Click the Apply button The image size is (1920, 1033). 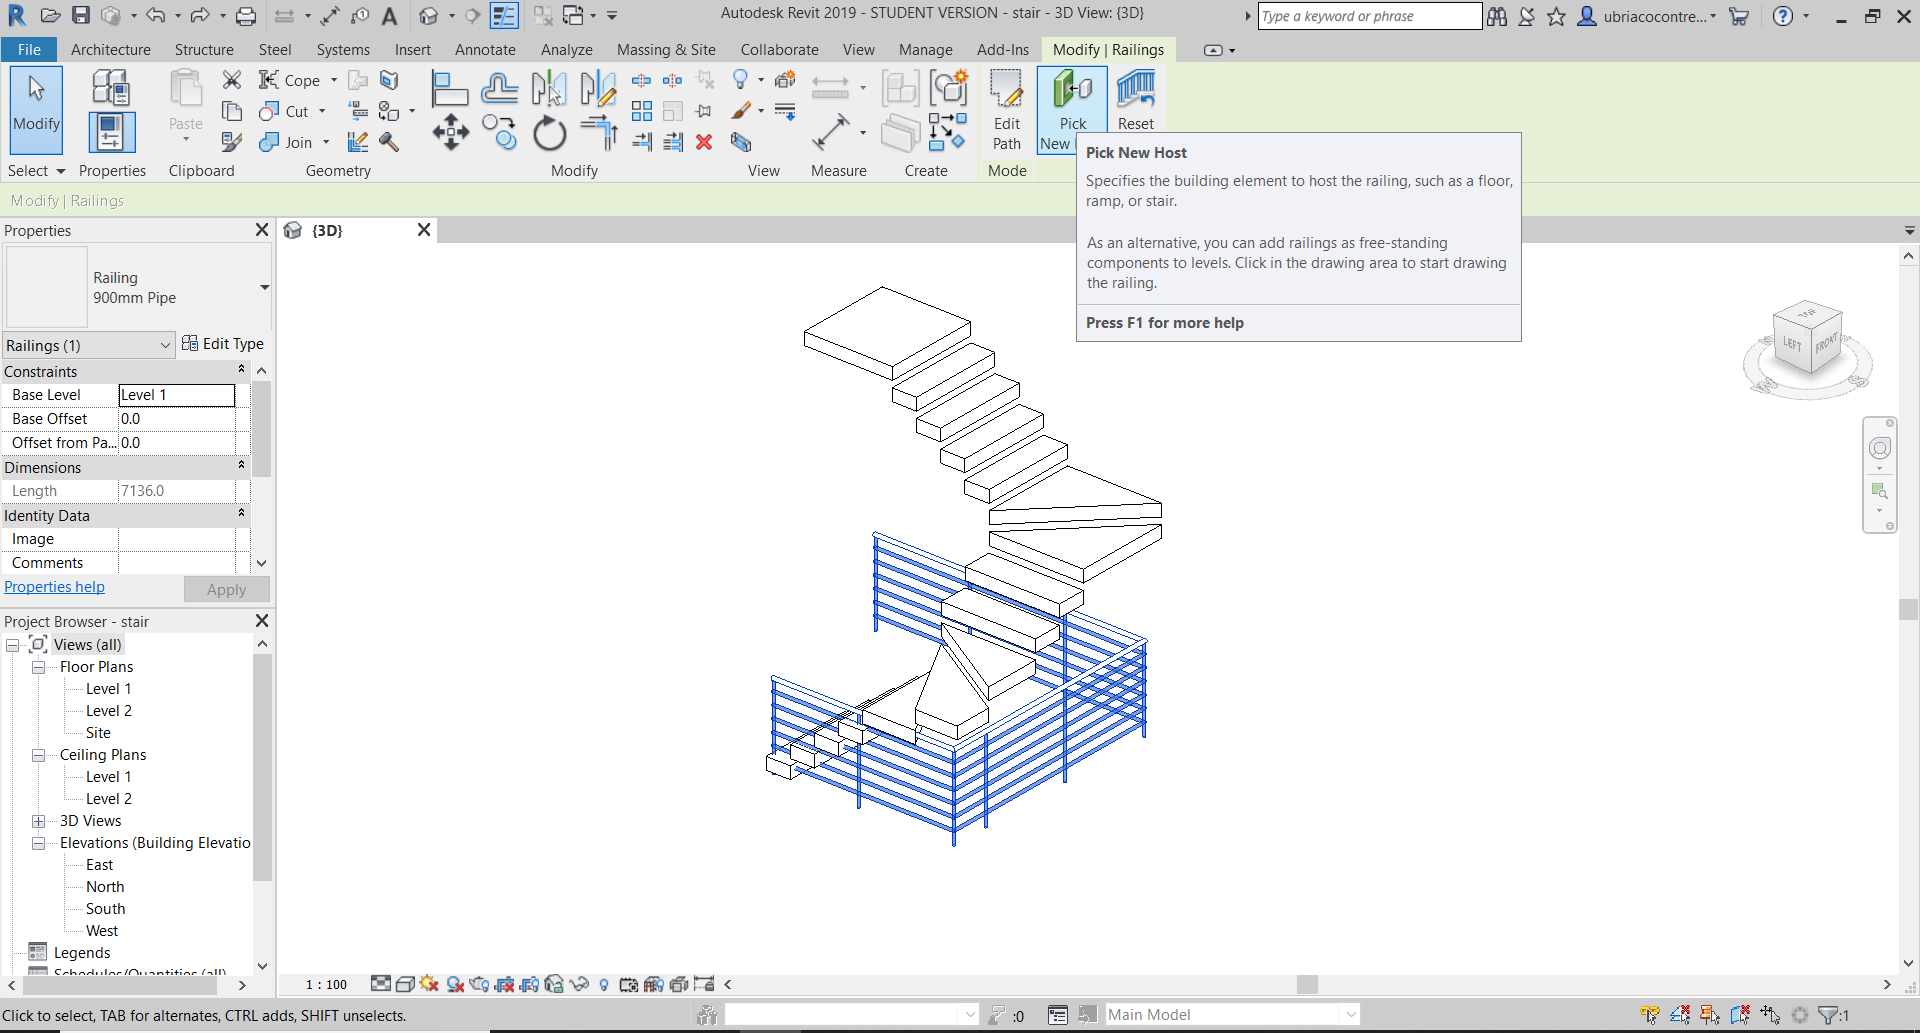point(226,589)
